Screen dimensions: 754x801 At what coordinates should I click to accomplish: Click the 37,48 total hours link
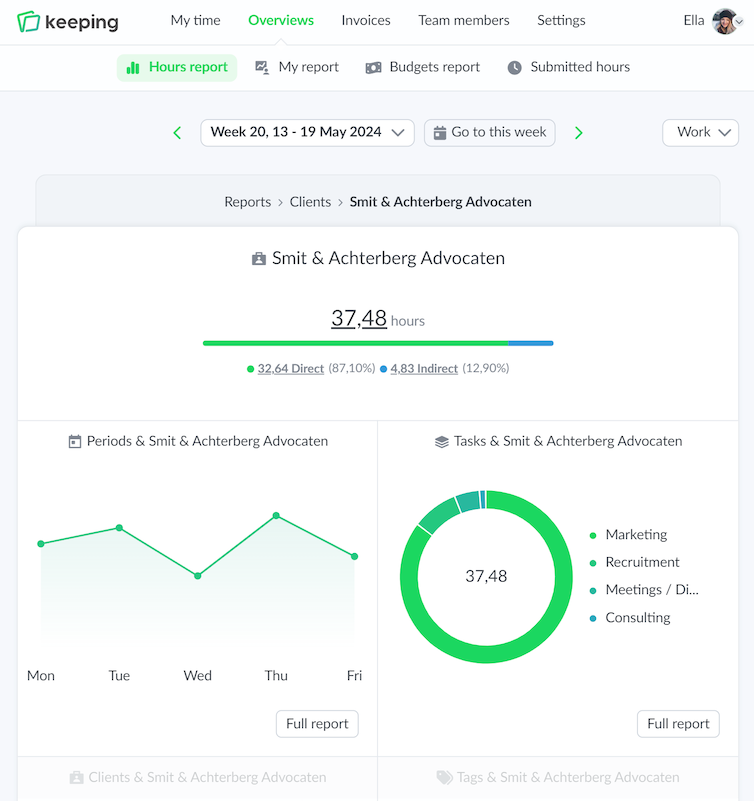359,319
